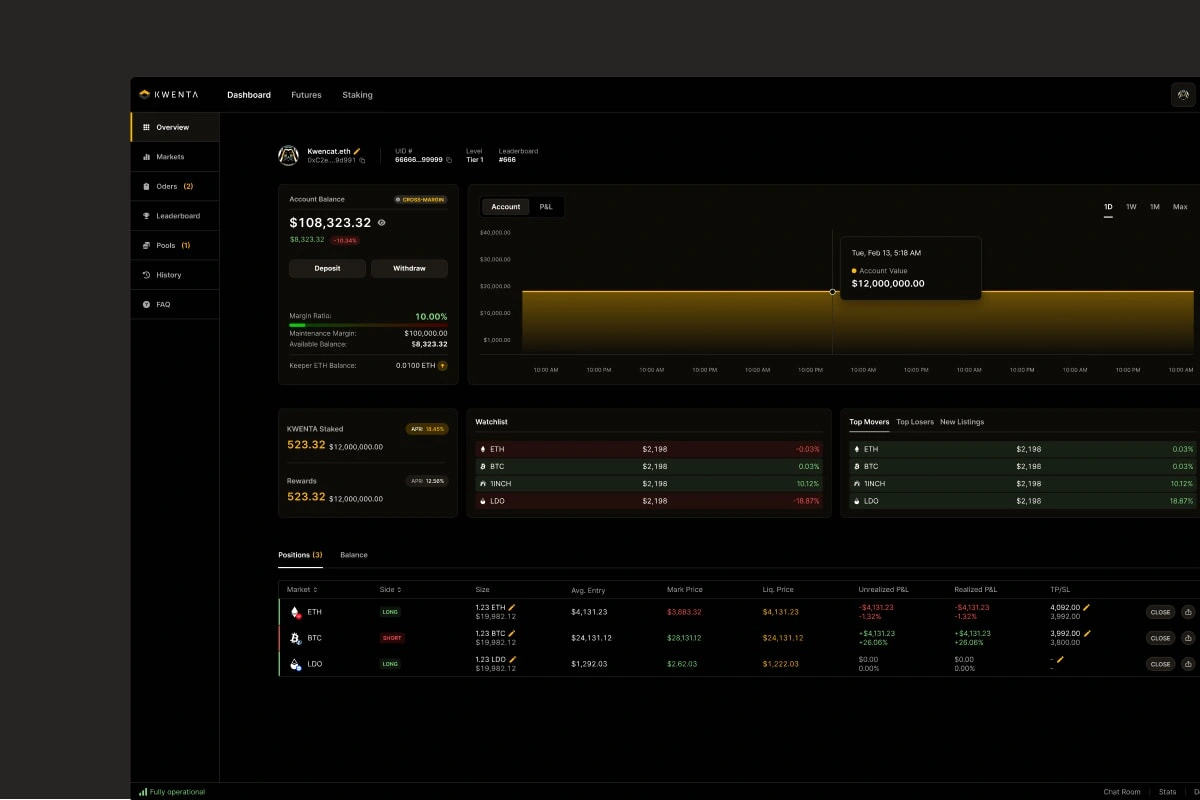
Task: Set chart range to 1W
Action: pos(1131,207)
